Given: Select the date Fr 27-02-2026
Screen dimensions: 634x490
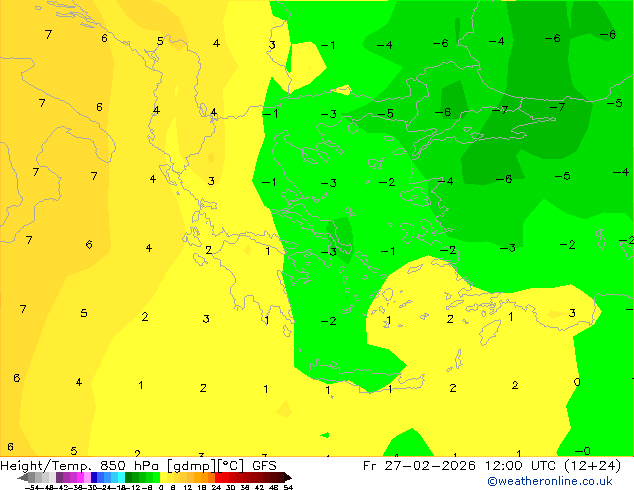Looking at the screenshot, I should pyautogui.click(x=419, y=465).
